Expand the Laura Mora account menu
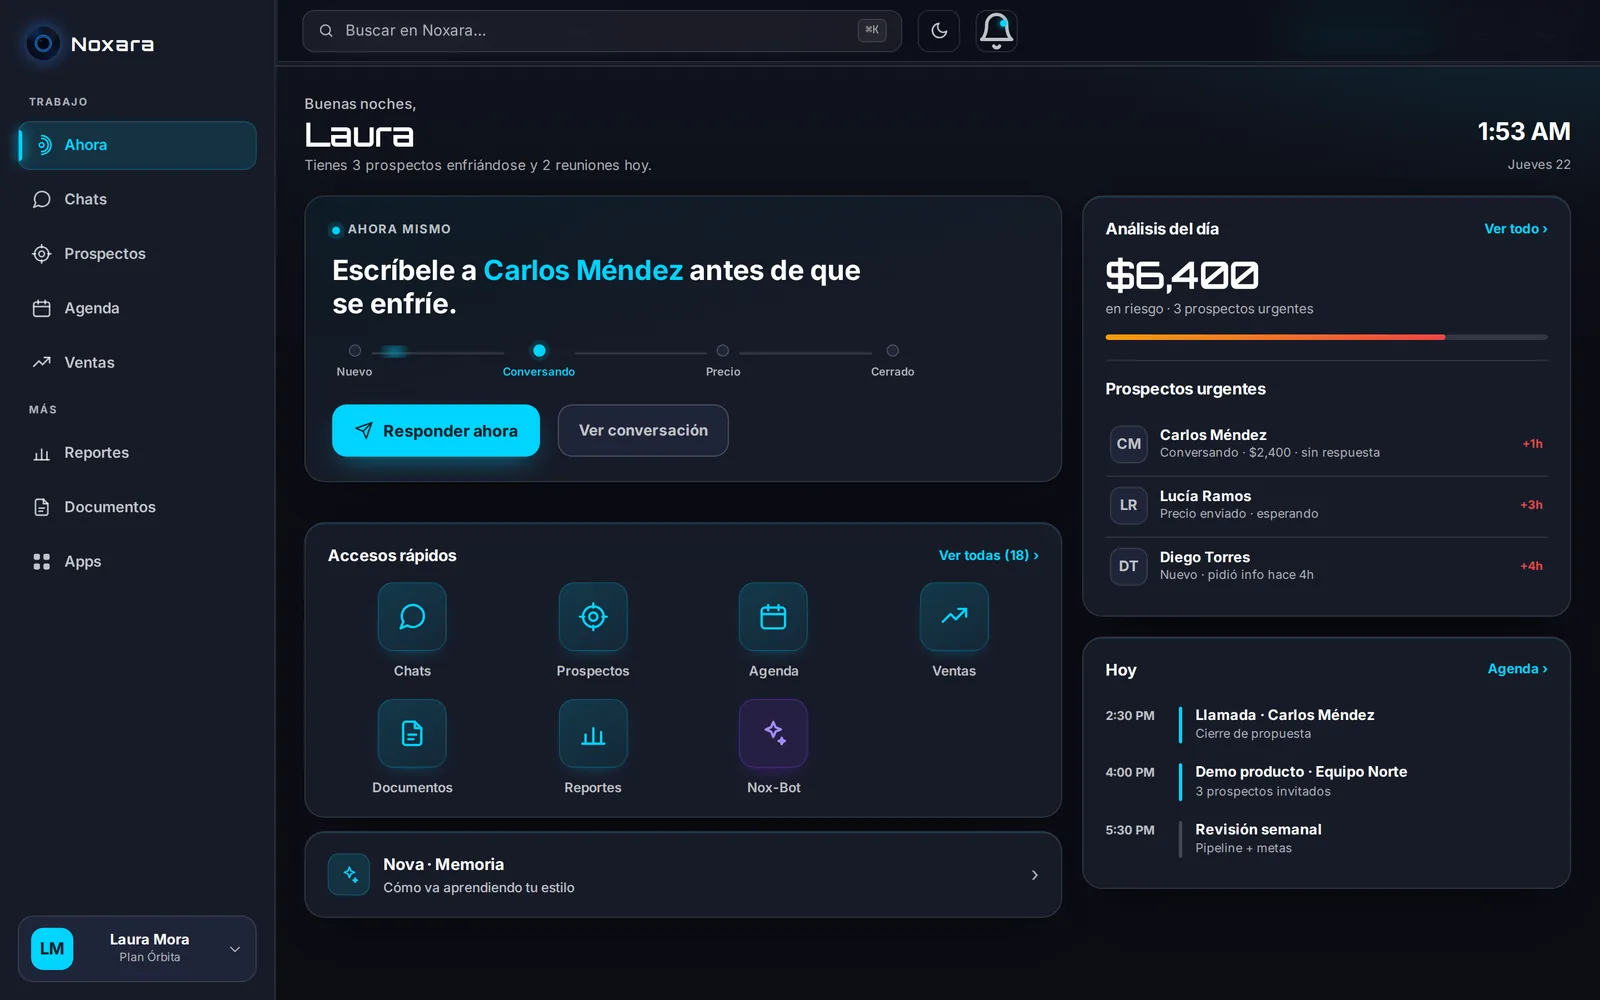Viewport: 1600px width, 1000px height. 137,949
